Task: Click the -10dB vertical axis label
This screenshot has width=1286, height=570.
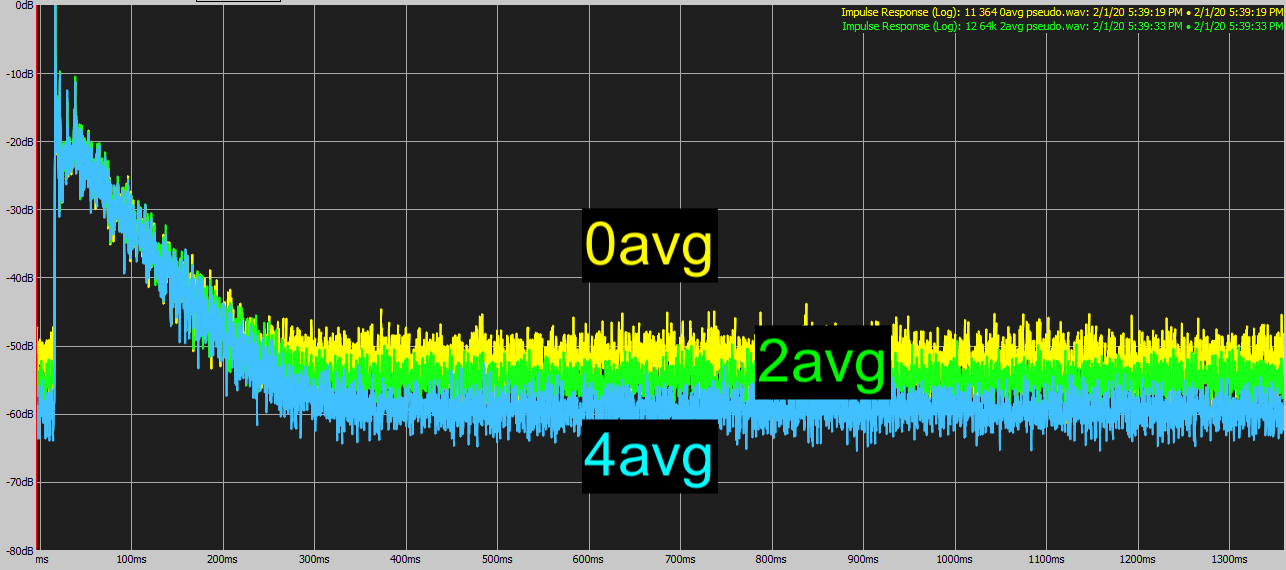Action: click(20, 74)
